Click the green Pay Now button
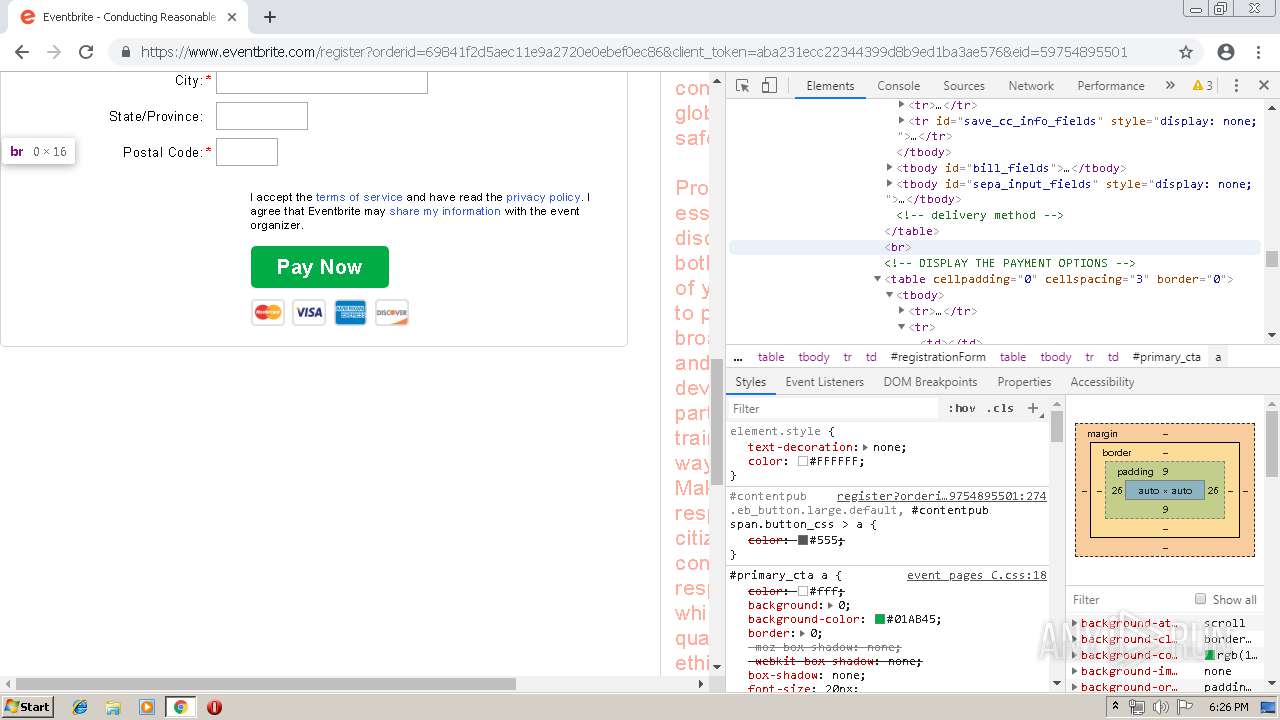The width and height of the screenshot is (1280, 720). click(319, 267)
